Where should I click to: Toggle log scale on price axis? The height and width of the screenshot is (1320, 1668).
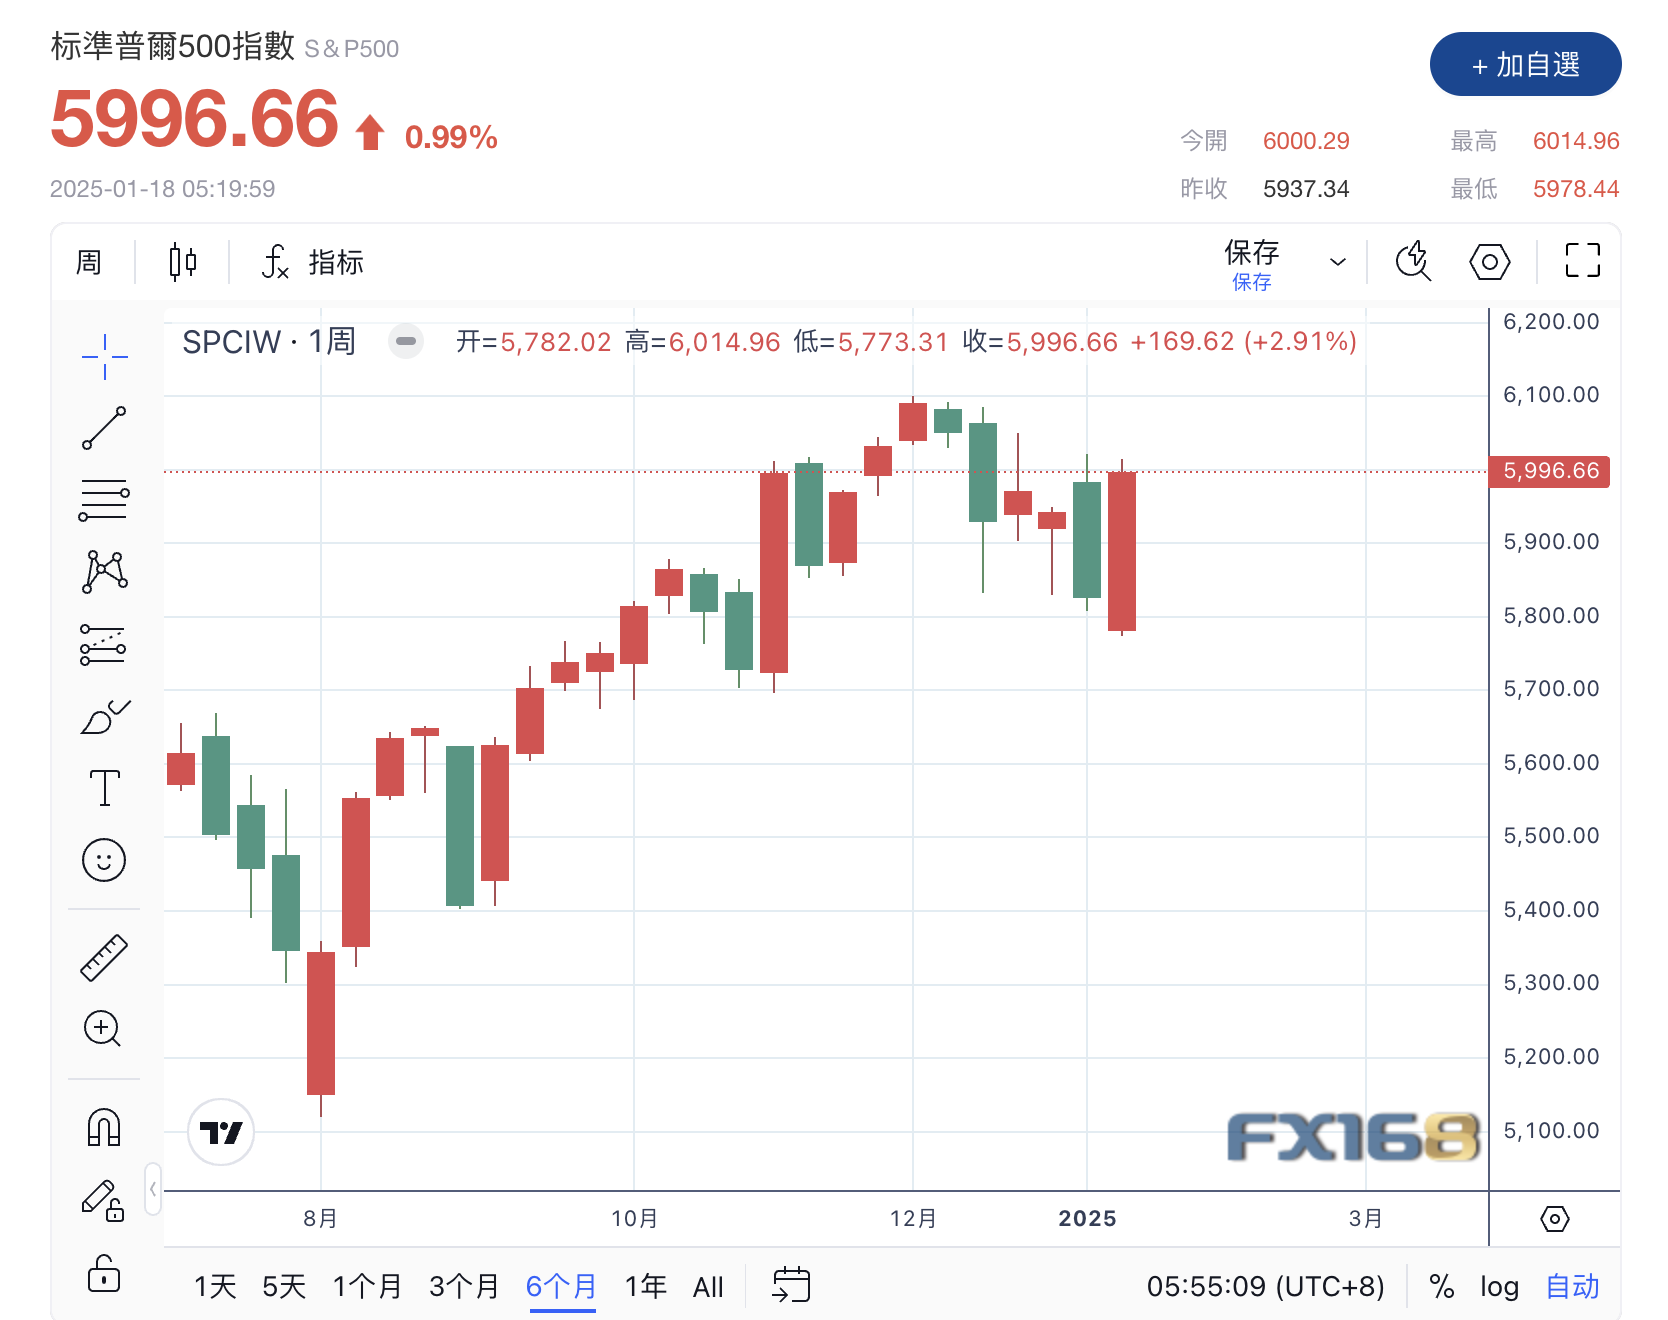1499,1286
